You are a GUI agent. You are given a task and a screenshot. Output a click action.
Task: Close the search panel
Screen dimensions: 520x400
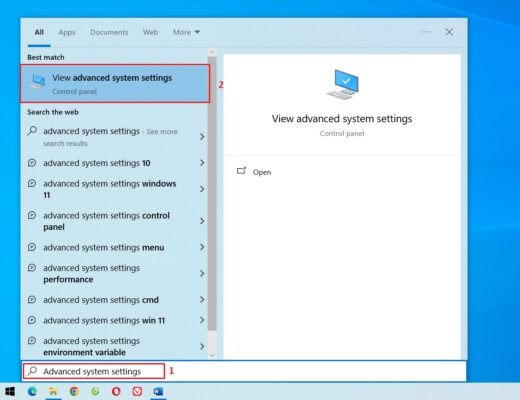coord(449,32)
